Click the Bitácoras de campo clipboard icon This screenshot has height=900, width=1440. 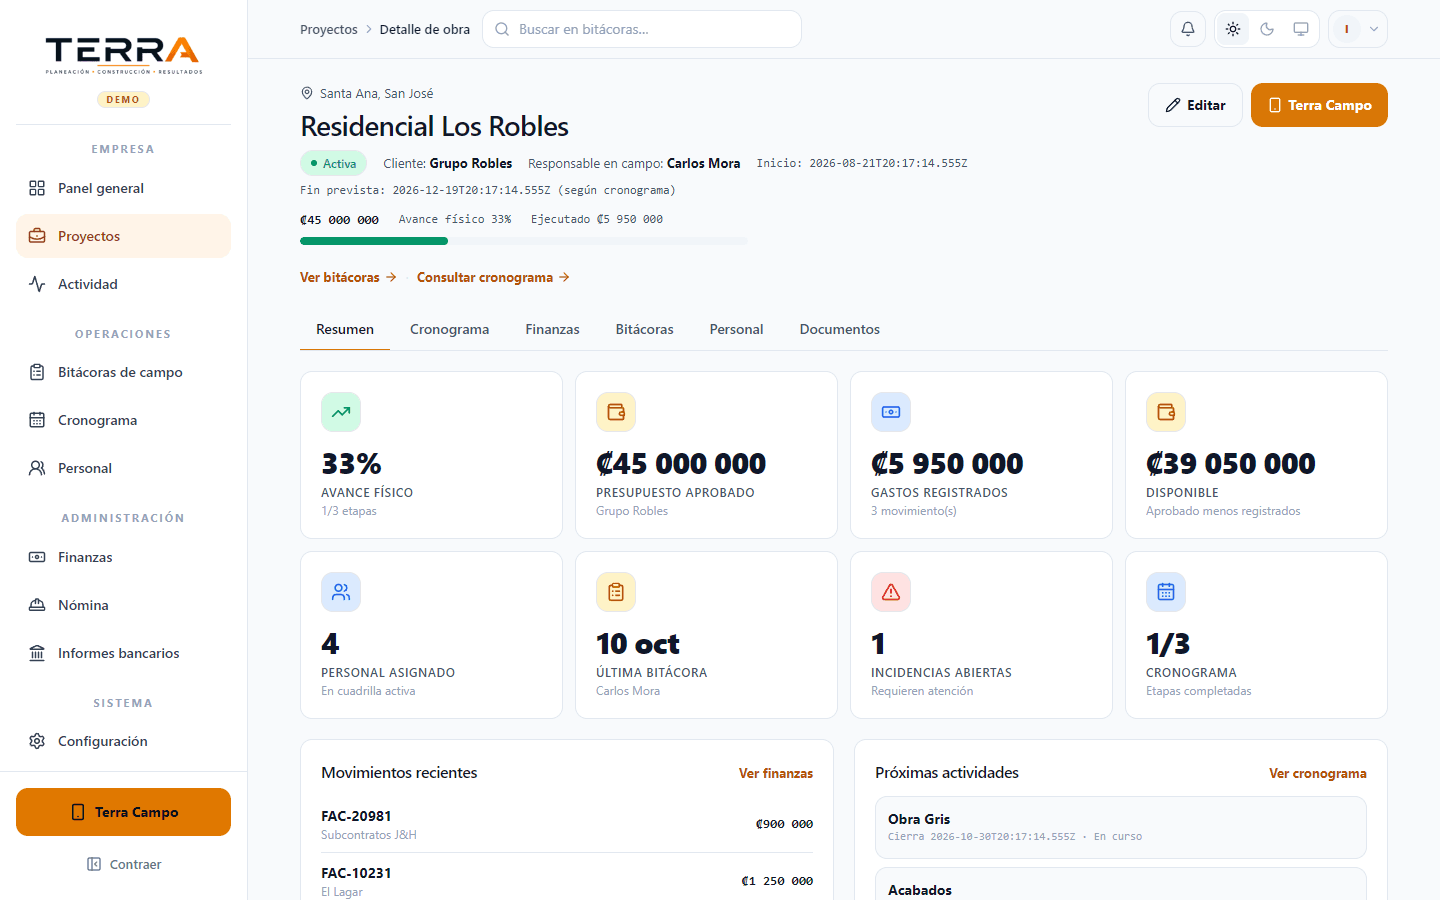[37, 372]
